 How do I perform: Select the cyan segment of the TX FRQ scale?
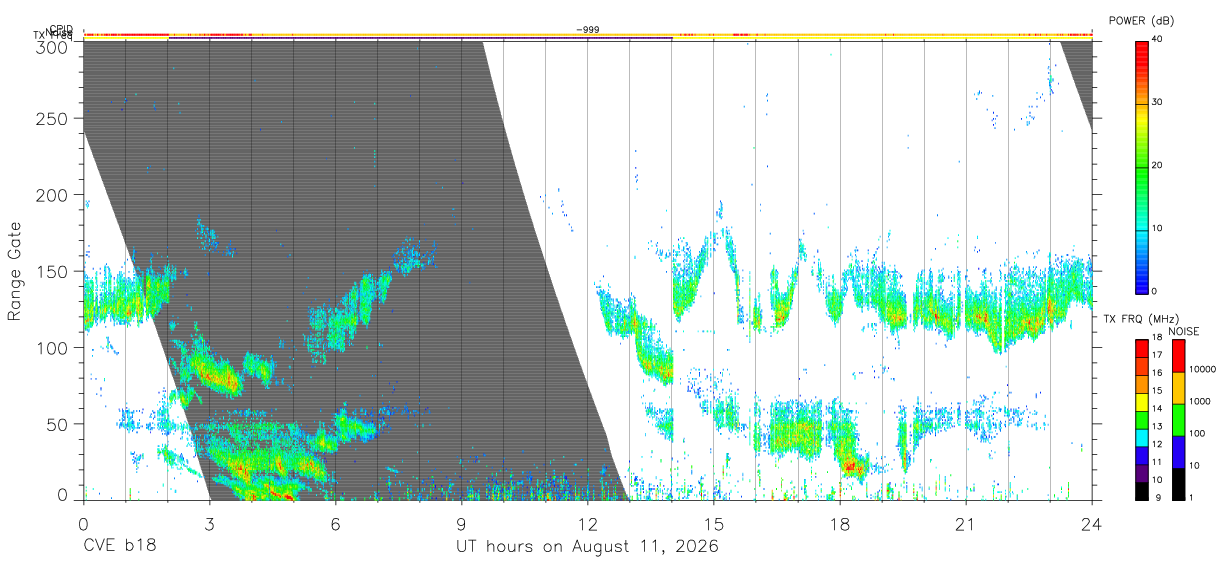point(1142,438)
